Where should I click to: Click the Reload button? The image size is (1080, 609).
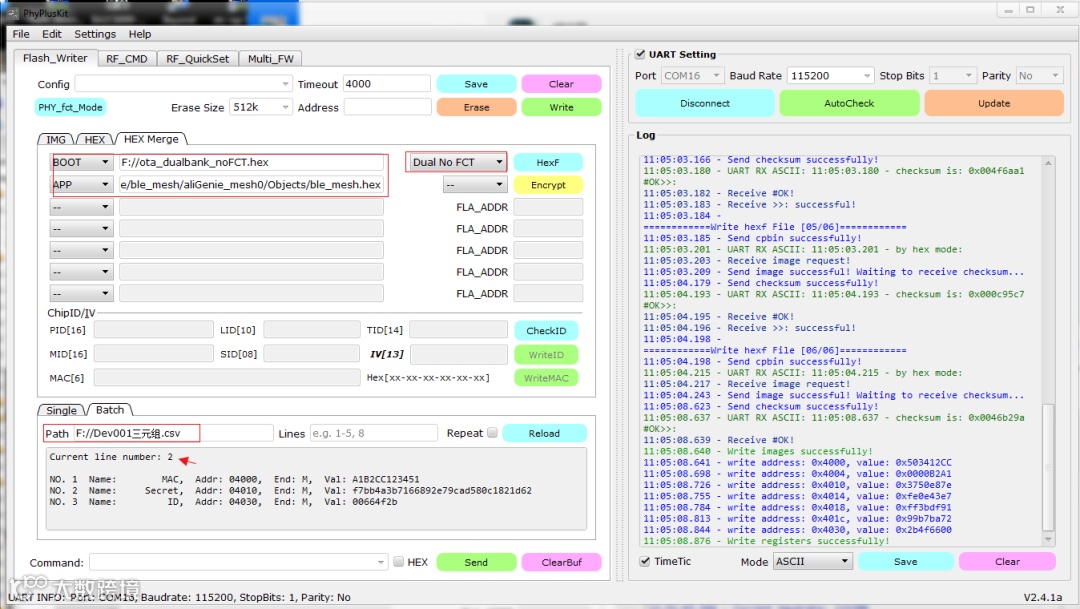(544, 433)
